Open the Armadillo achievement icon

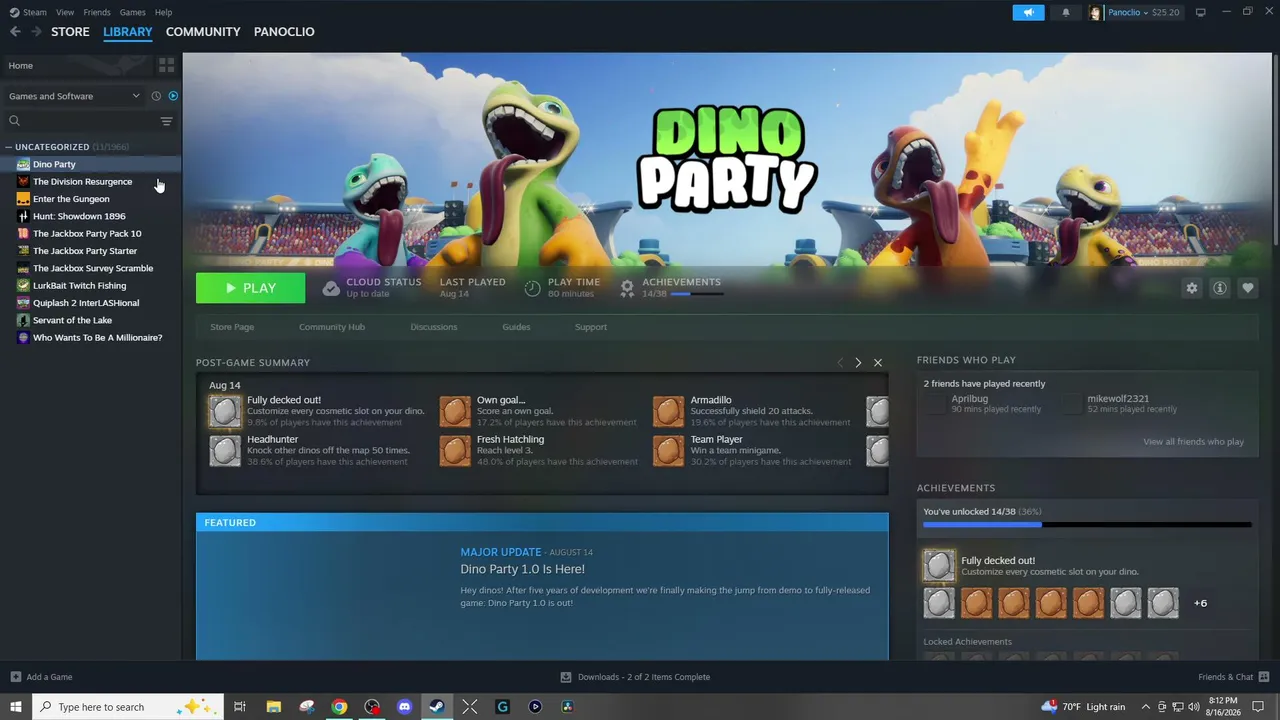coord(669,411)
